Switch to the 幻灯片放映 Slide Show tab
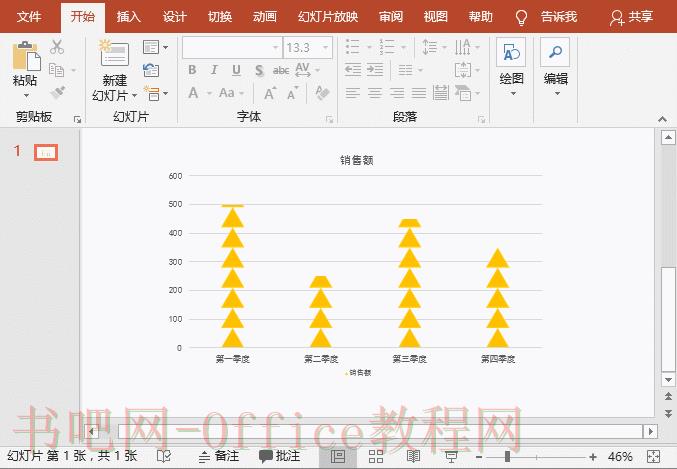 click(x=328, y=17)
